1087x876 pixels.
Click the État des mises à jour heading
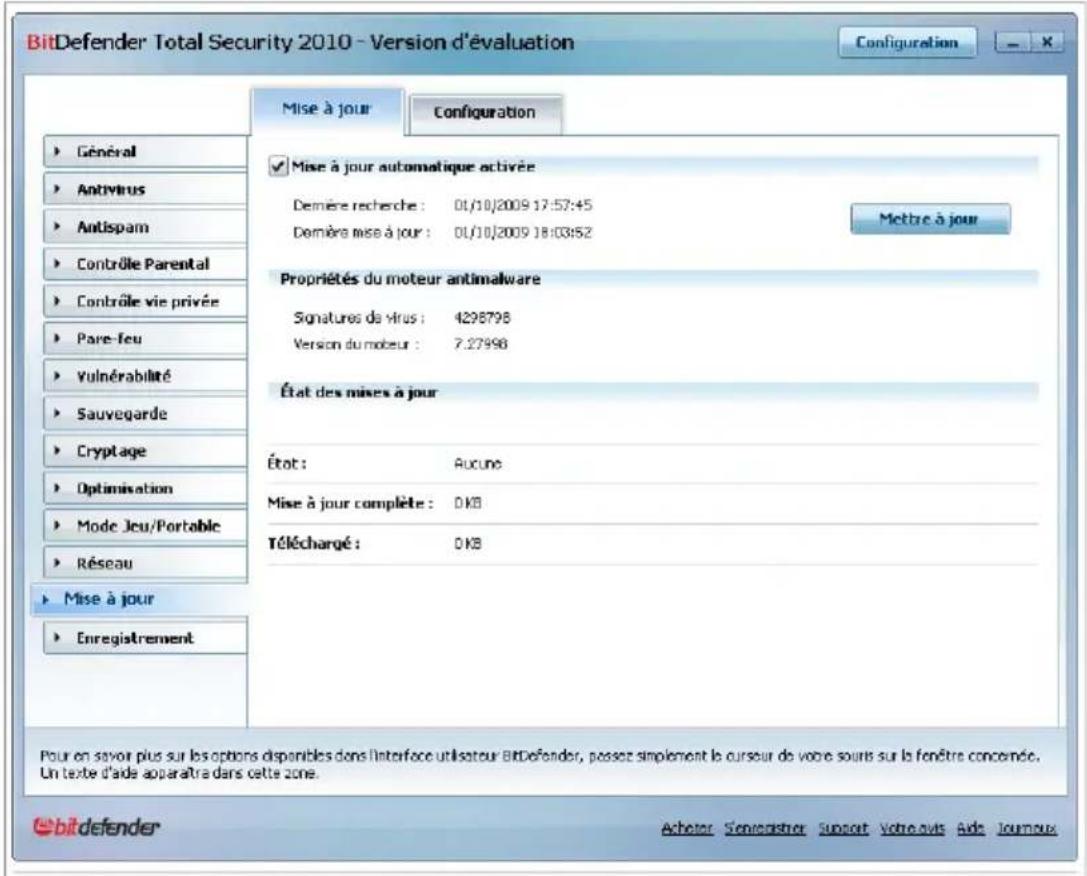coord(359,392)
